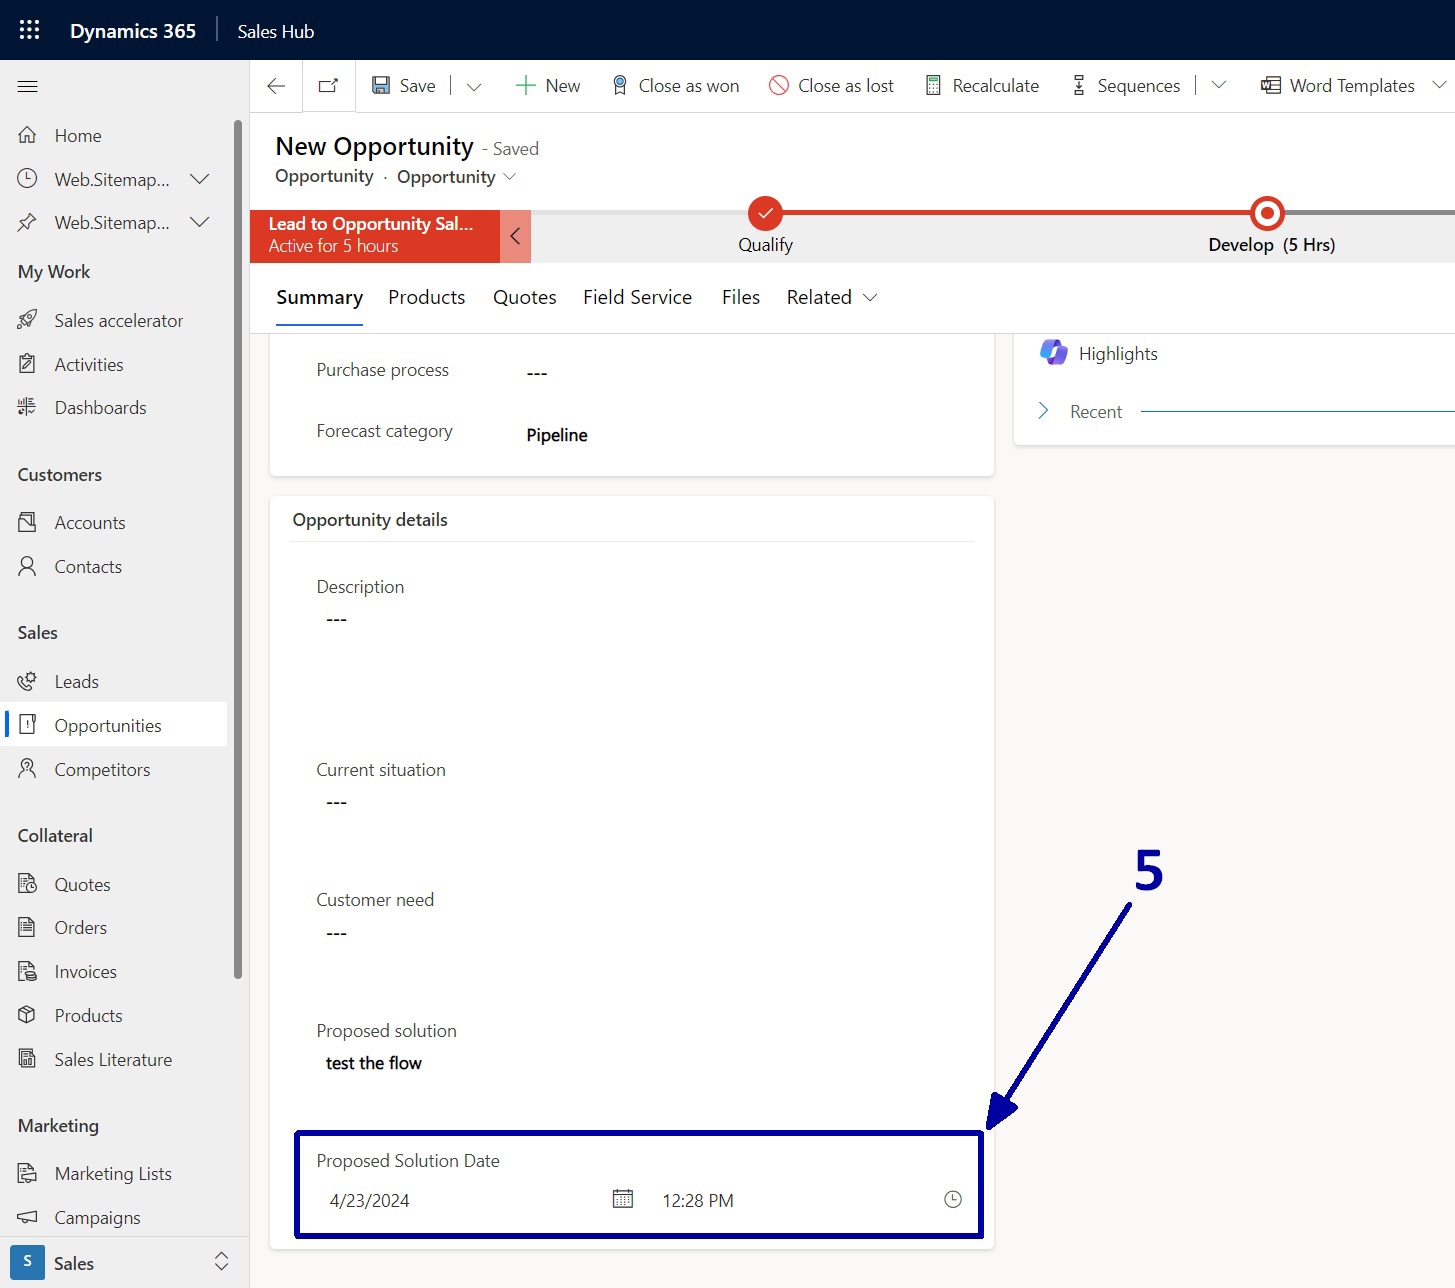Open Campaigns in the sidebar
Viewport: 1455px width, 1288px height.
(x=114, y=1217)
